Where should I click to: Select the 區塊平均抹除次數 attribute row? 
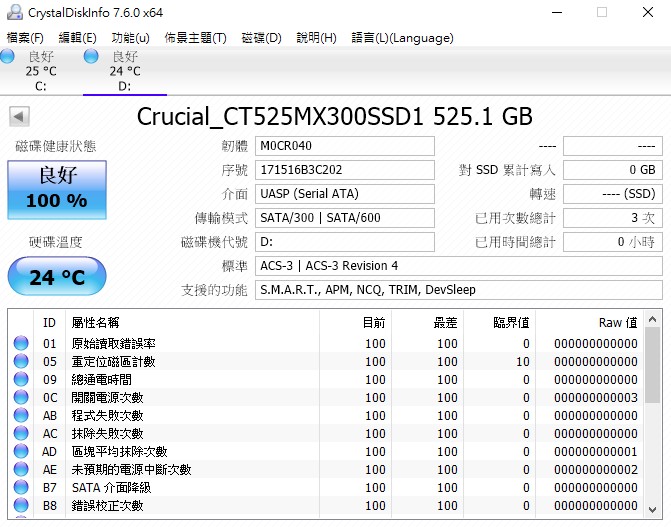click(327, 451)
